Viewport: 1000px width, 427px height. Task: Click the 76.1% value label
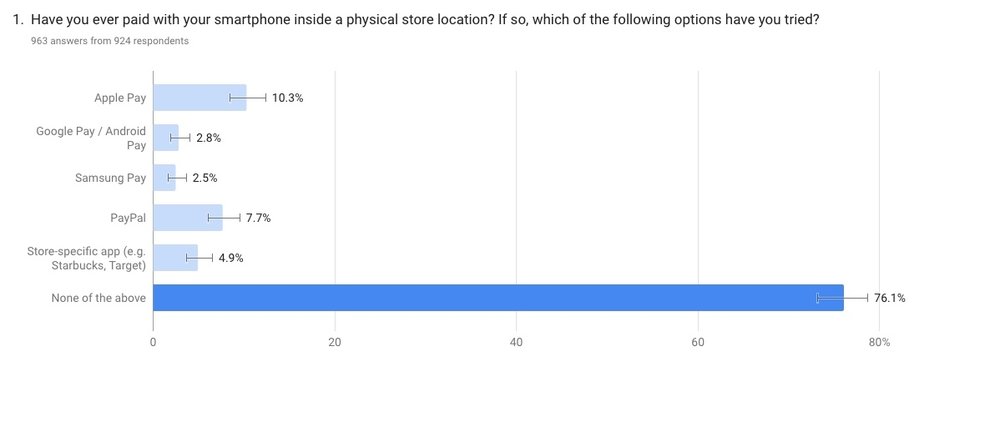tap(890, 298)
